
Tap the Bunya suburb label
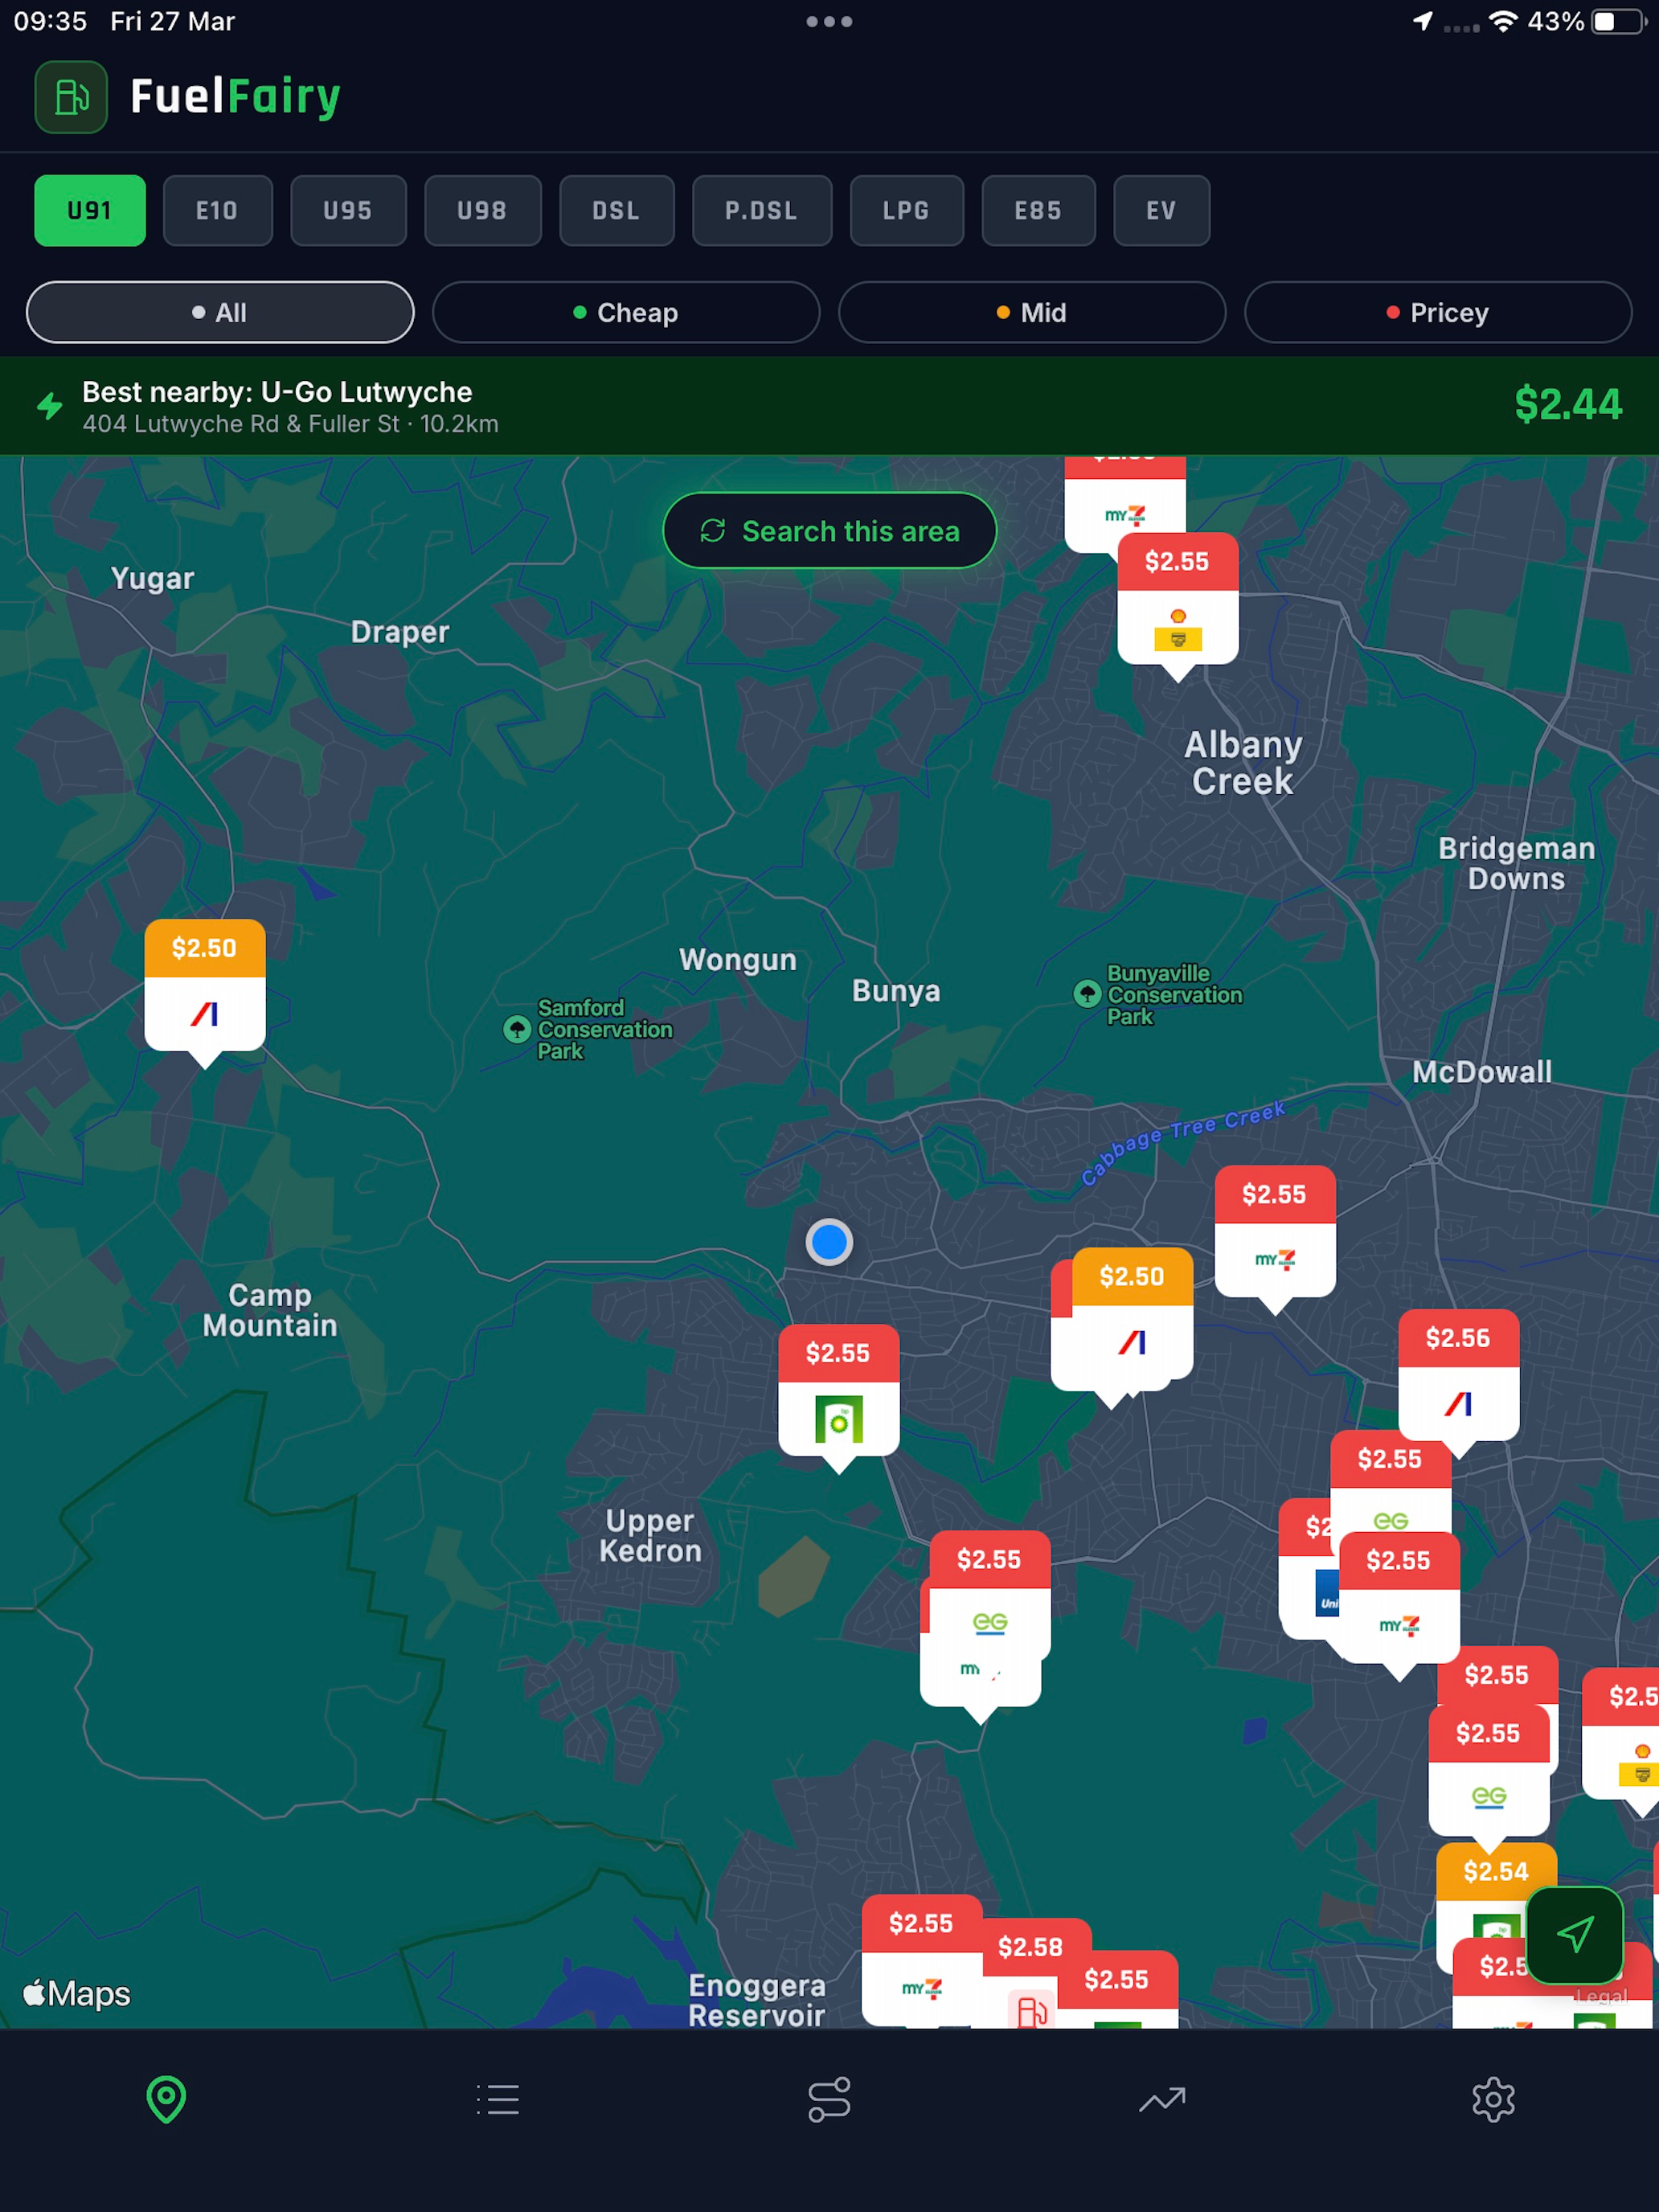click(896, 991)
